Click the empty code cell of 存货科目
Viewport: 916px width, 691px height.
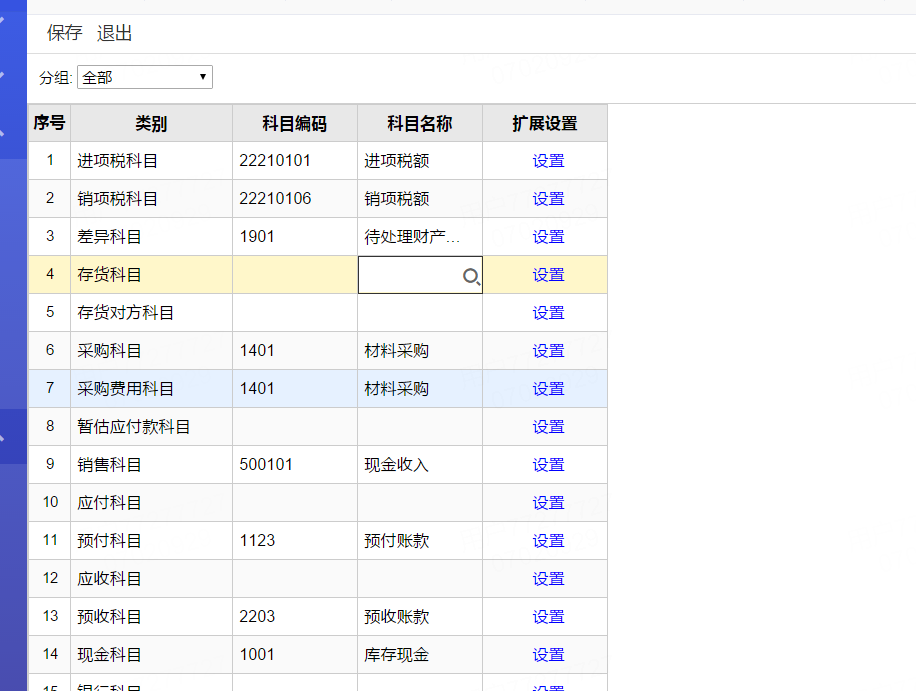tap(295, 275)
